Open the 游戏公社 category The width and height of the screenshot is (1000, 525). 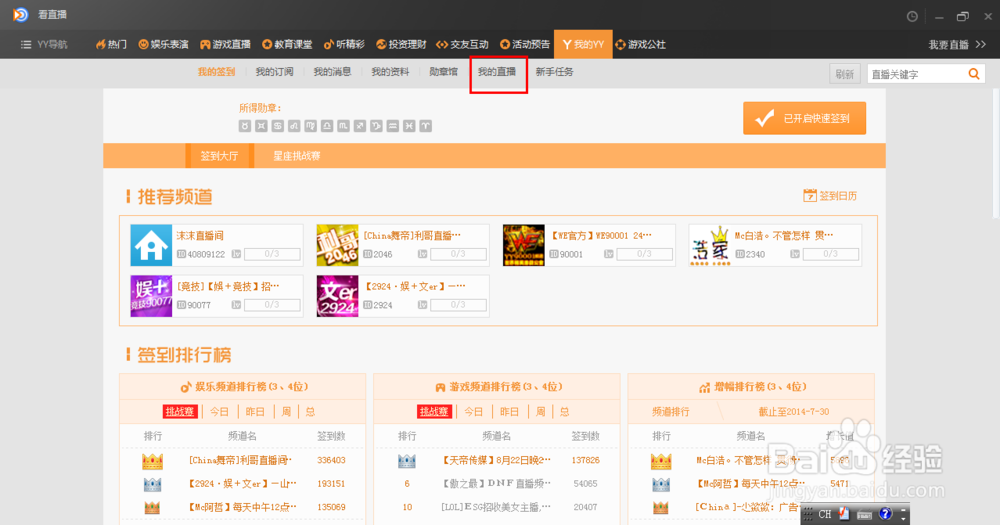(x=640, y=45)
